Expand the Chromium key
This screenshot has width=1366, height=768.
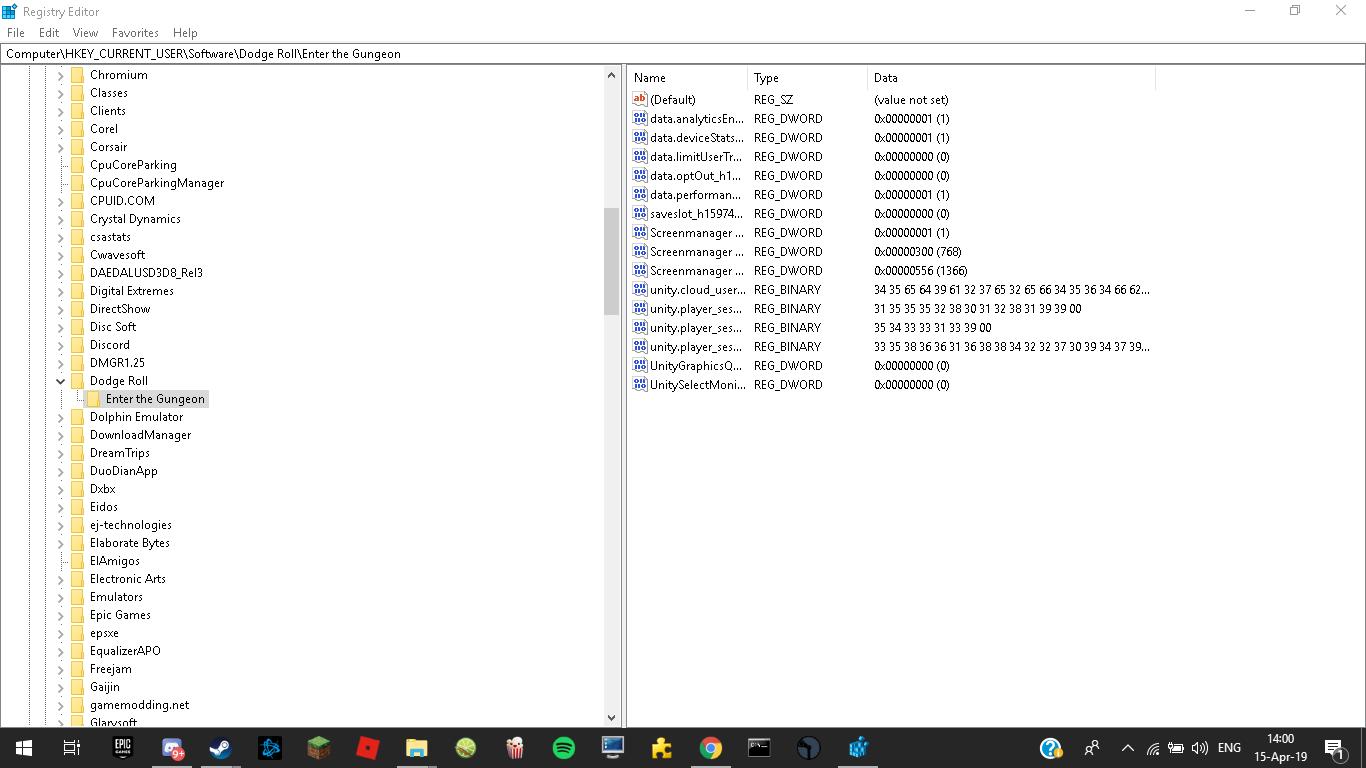[x=61, y=75]
